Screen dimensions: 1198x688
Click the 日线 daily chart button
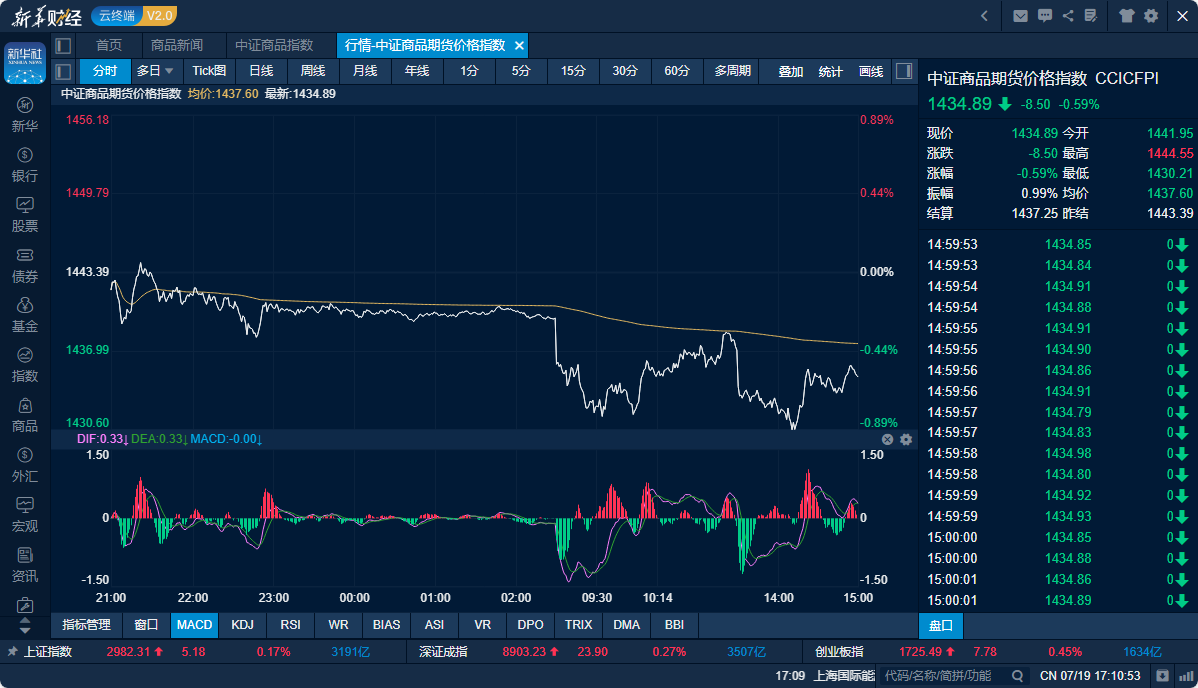(261, 71)
